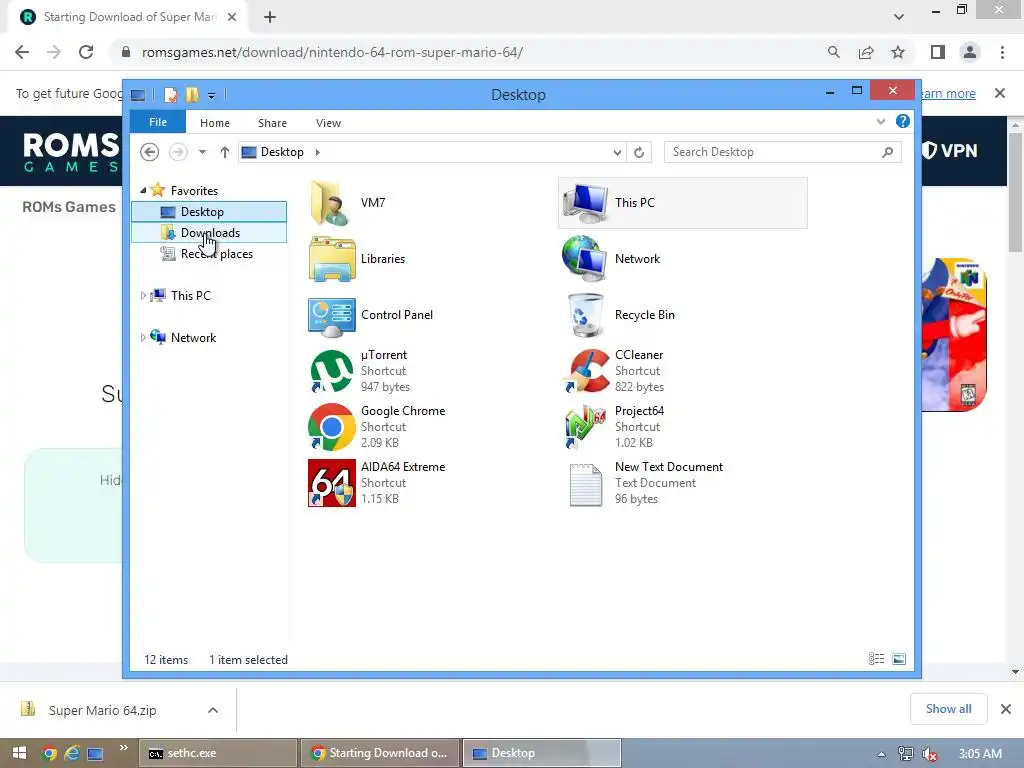Image resolution: width=1024 pixels, height=768 pixels.
Task: Select the Network icon in file list
Action: pos(584,259)
